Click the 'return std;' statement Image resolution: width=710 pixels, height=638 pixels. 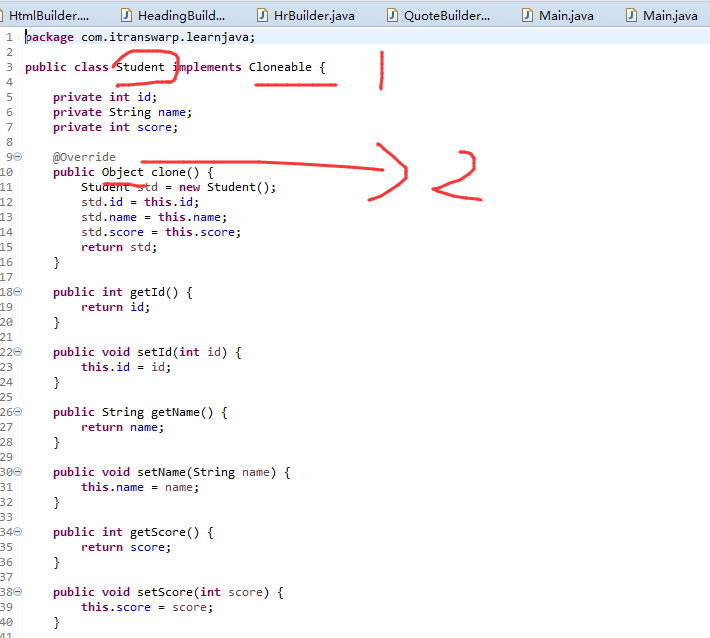click(119, 247)
